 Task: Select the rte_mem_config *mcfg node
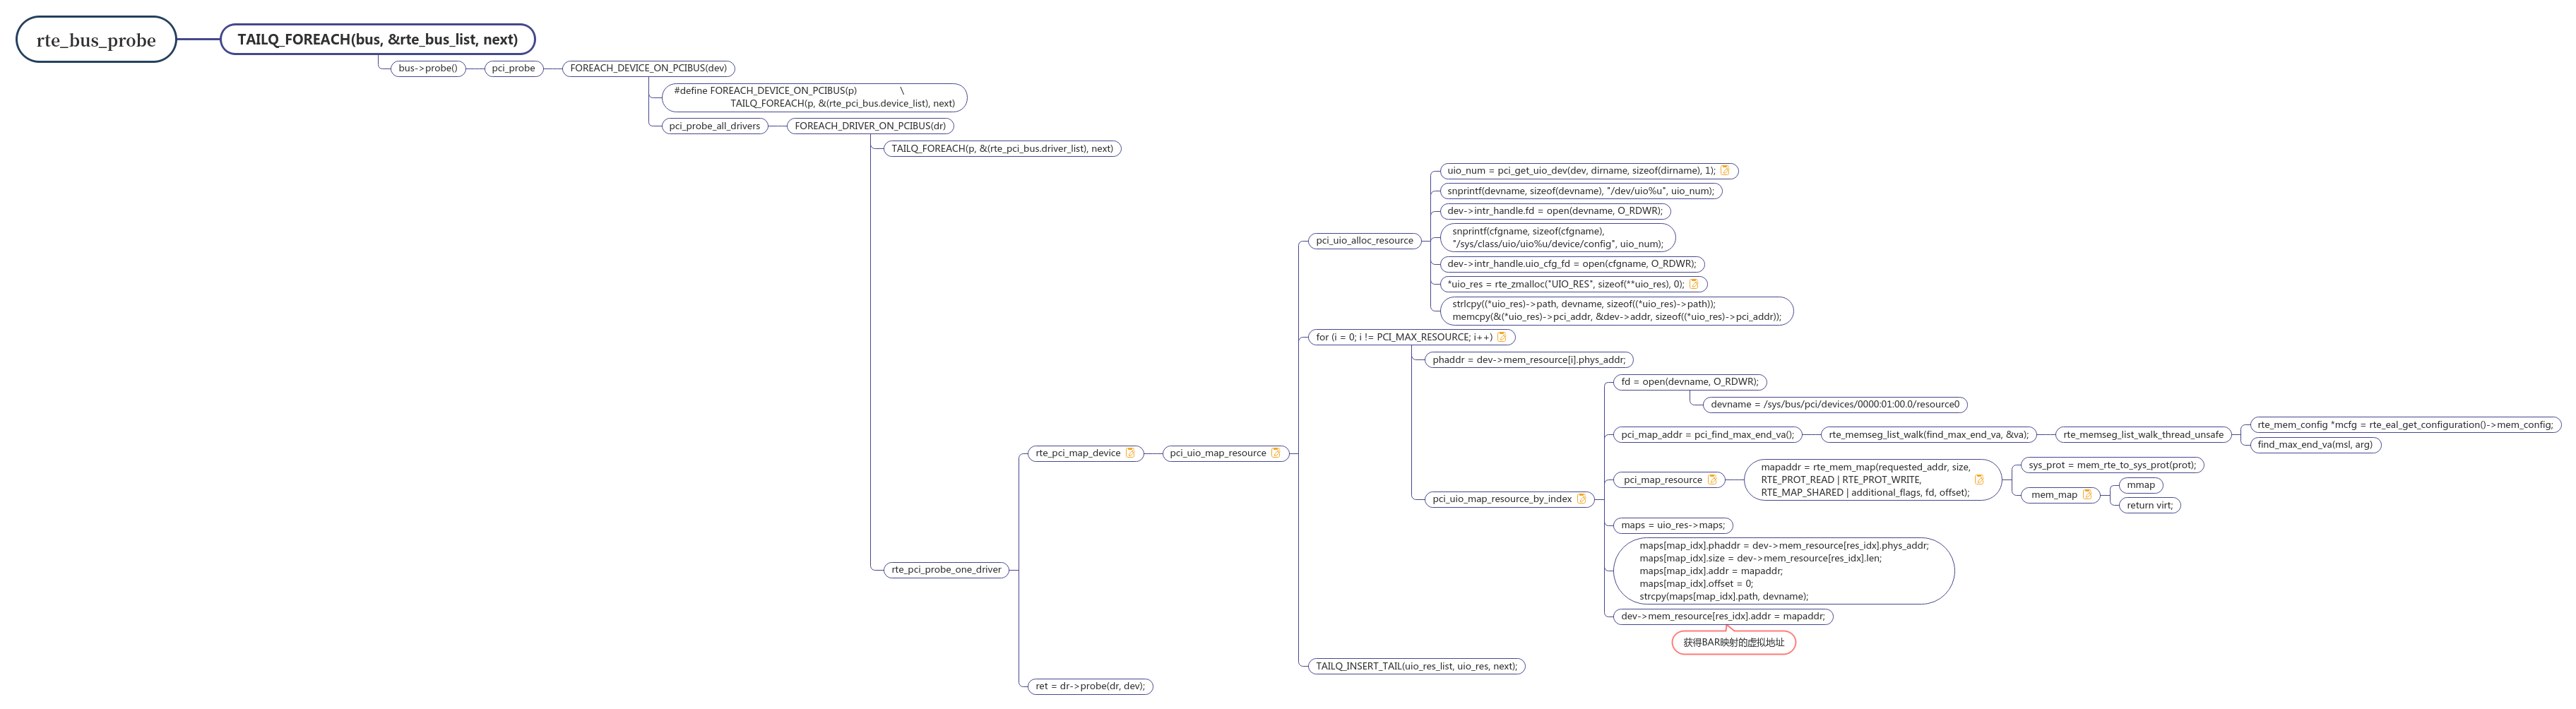2405,425
